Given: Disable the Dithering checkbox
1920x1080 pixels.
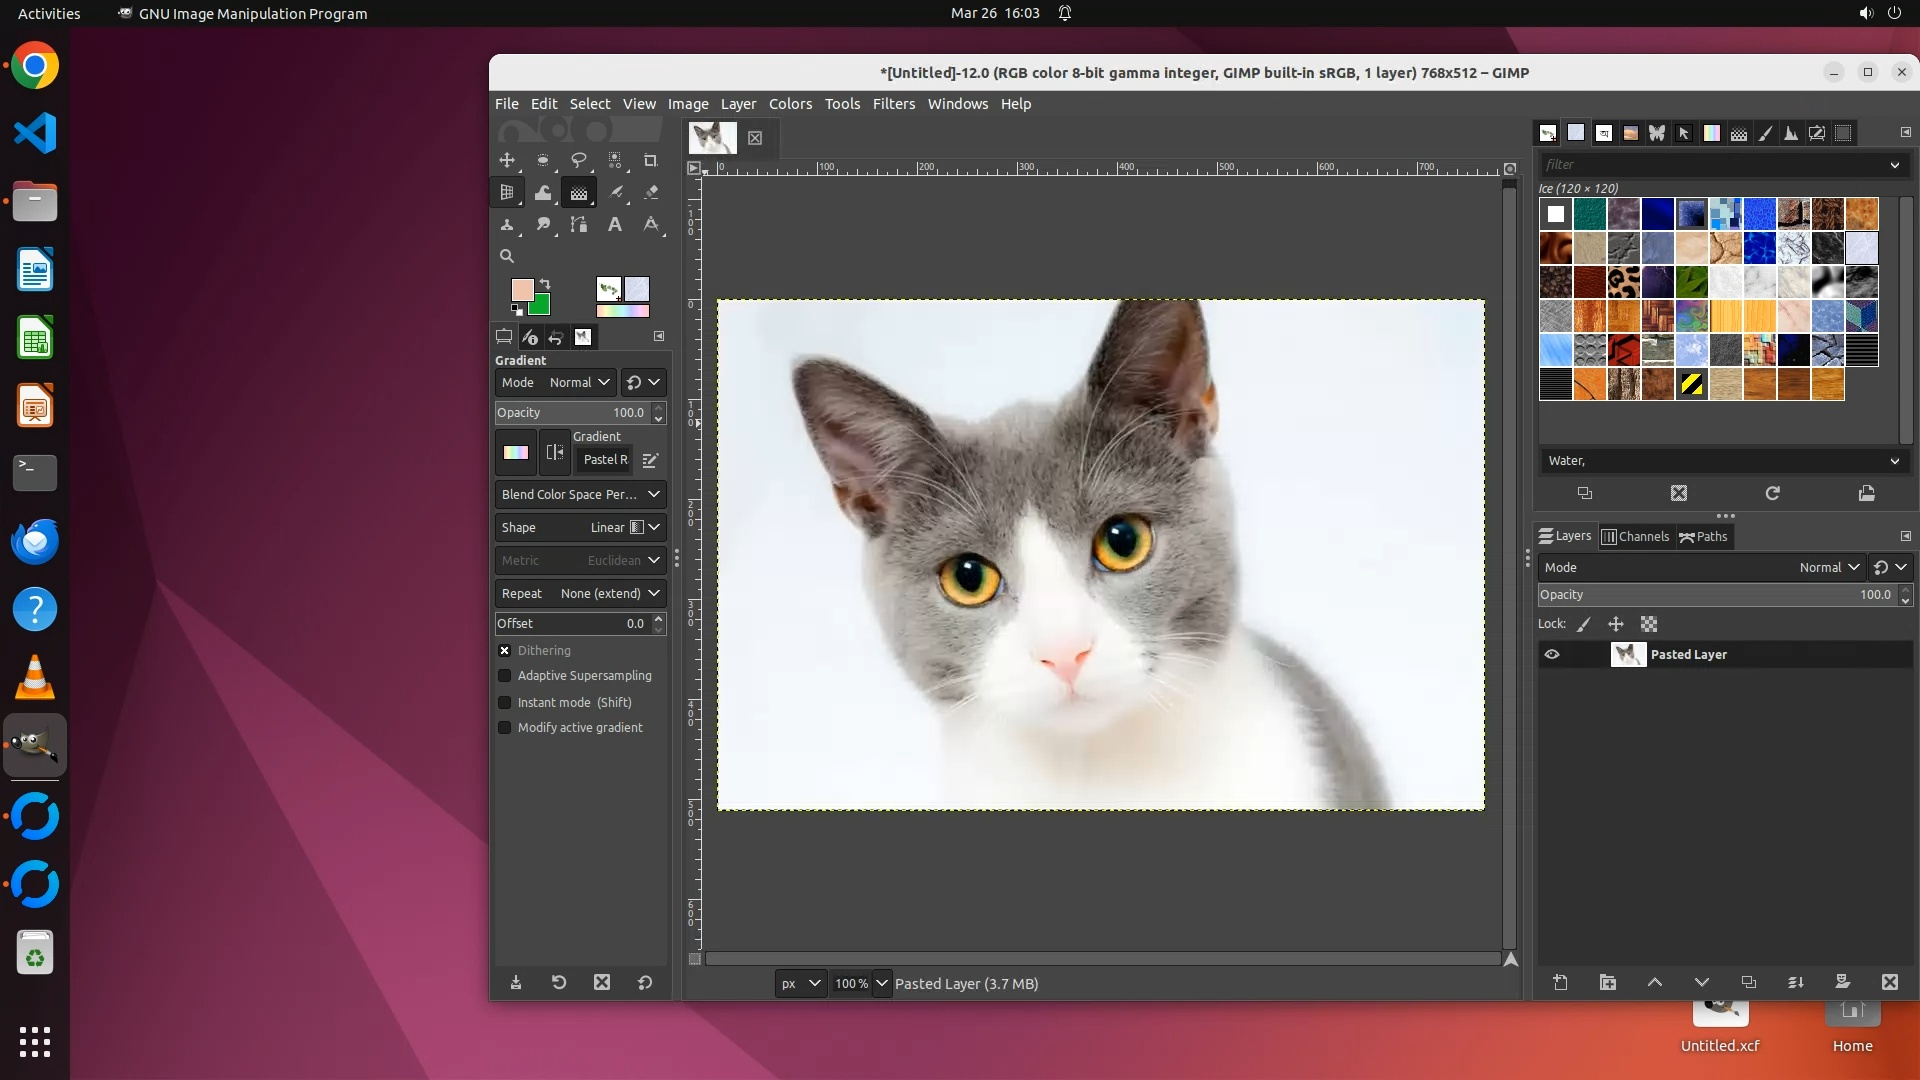Looking at the screenshot, I should pyautogui.click(x=505, y=650).
